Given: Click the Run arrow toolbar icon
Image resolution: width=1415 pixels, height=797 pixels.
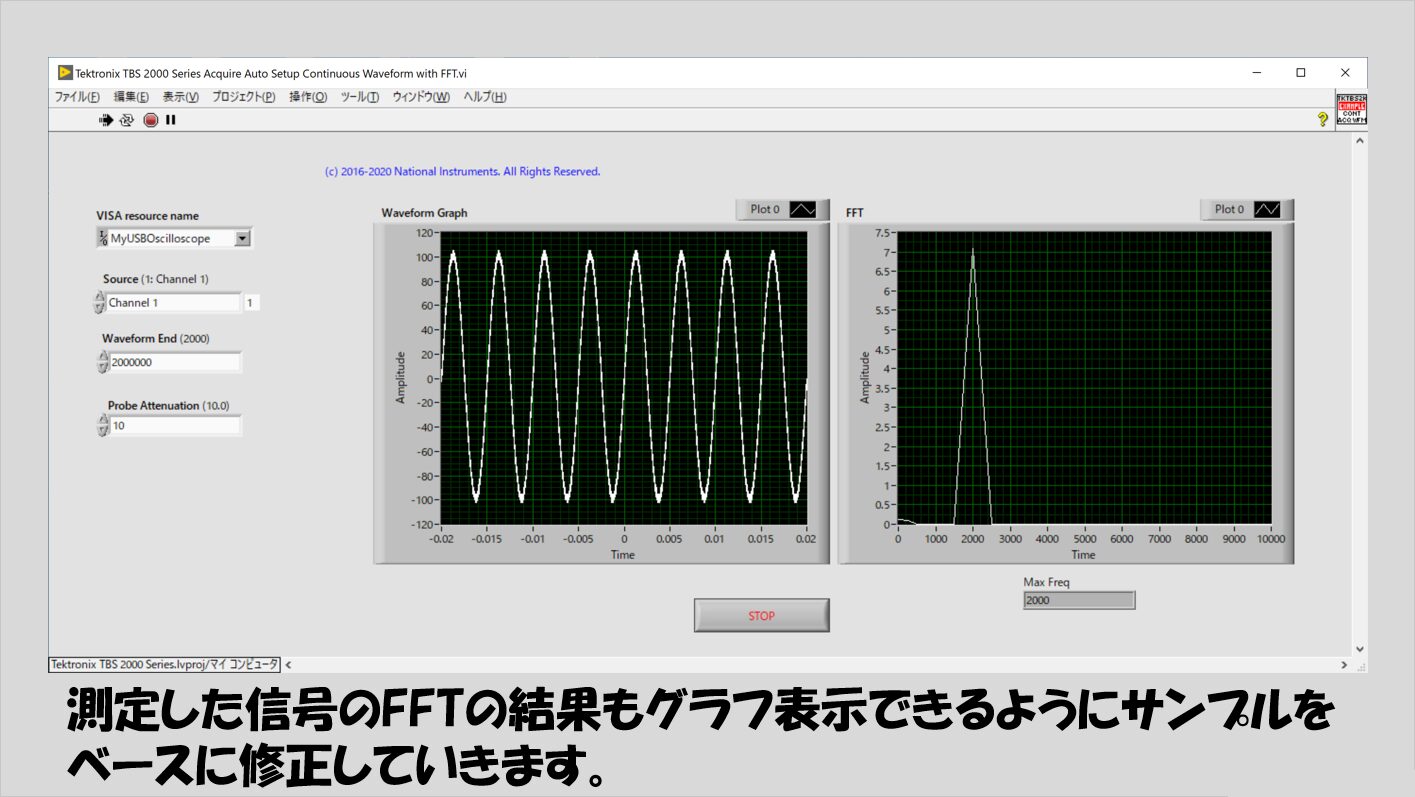Looking at the screenshot, I should click(x=106, y=120).
